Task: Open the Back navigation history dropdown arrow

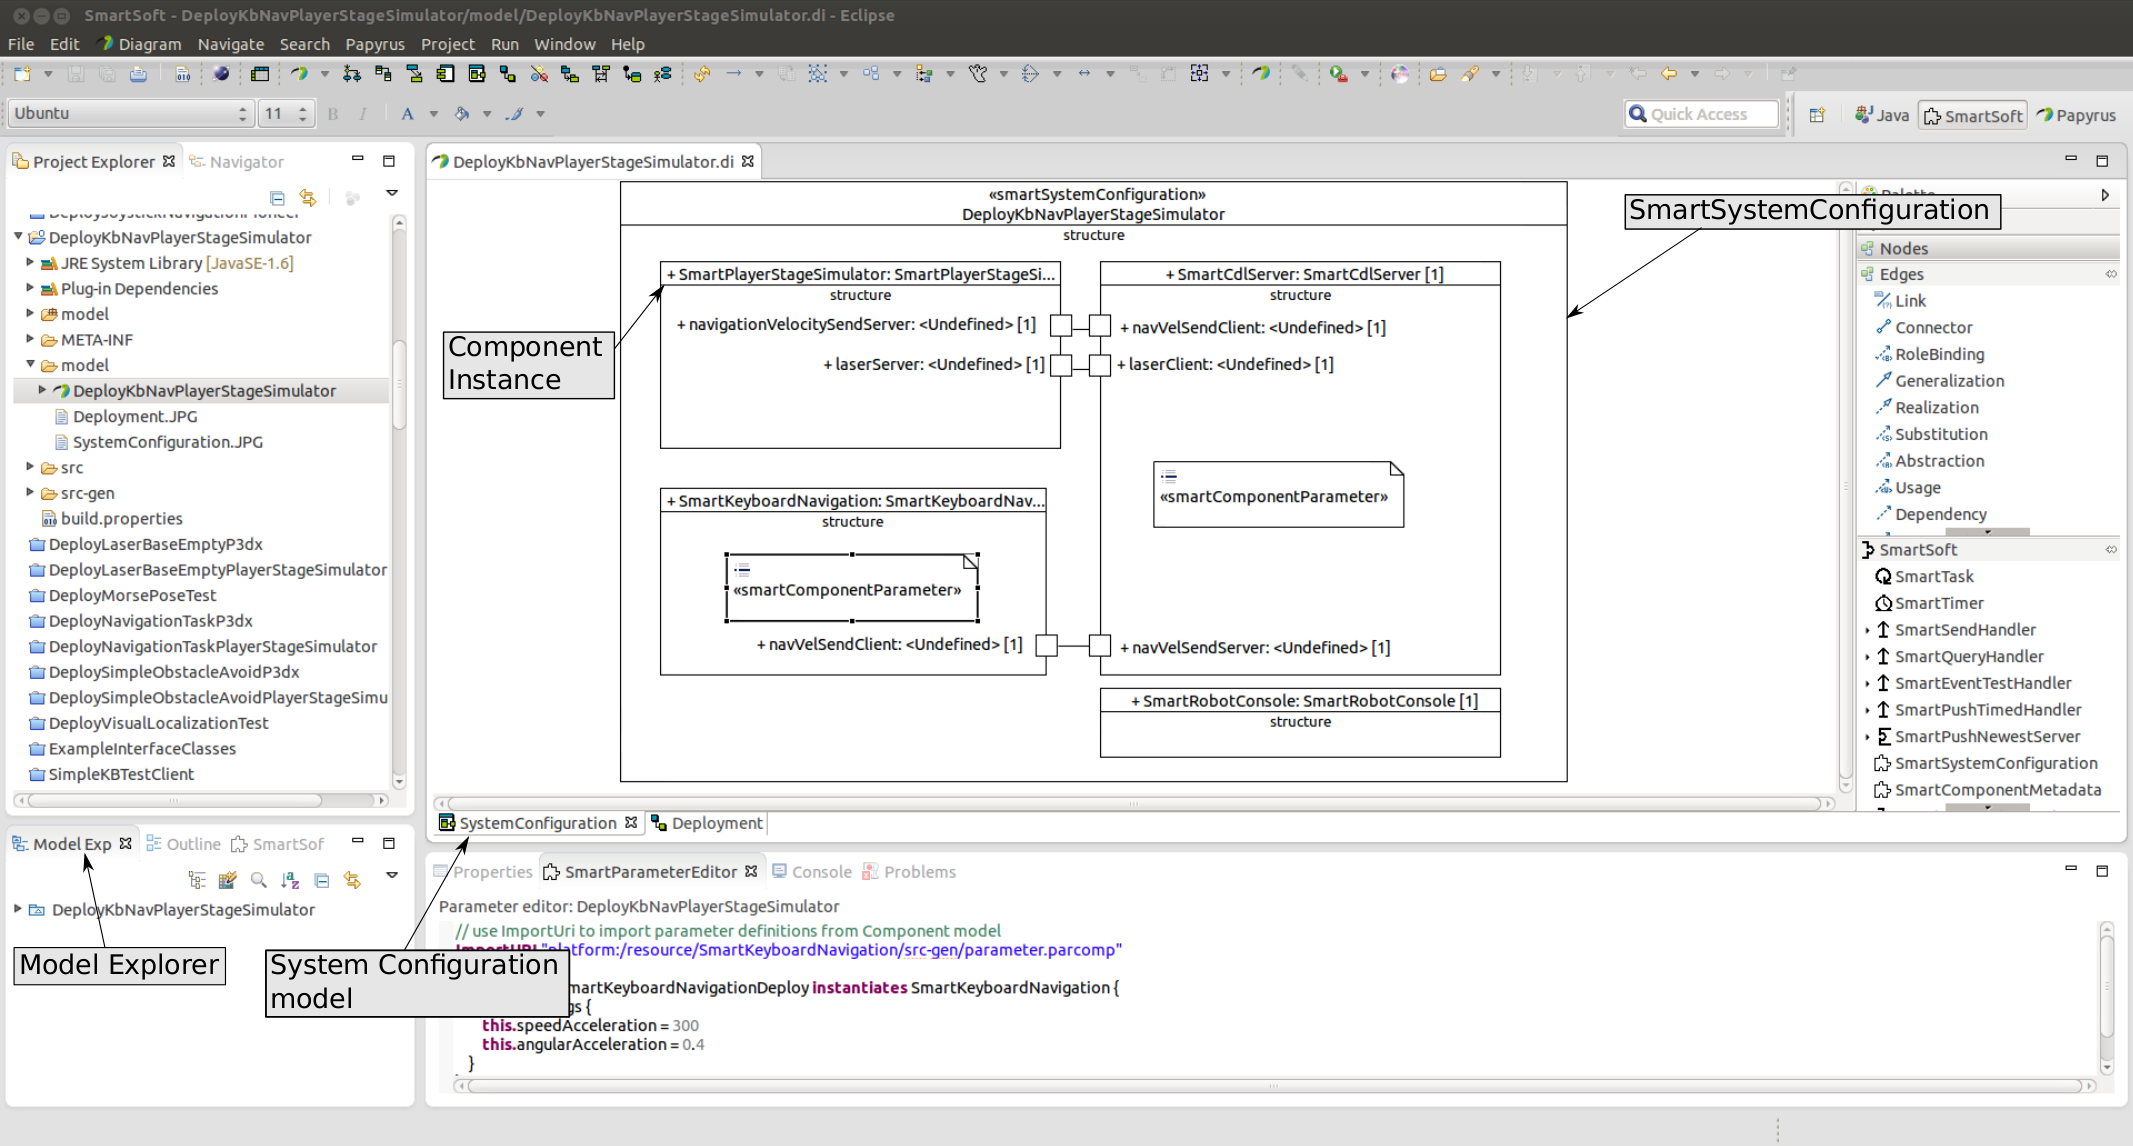Action: pyautogui.click(x=1695, y=74)
